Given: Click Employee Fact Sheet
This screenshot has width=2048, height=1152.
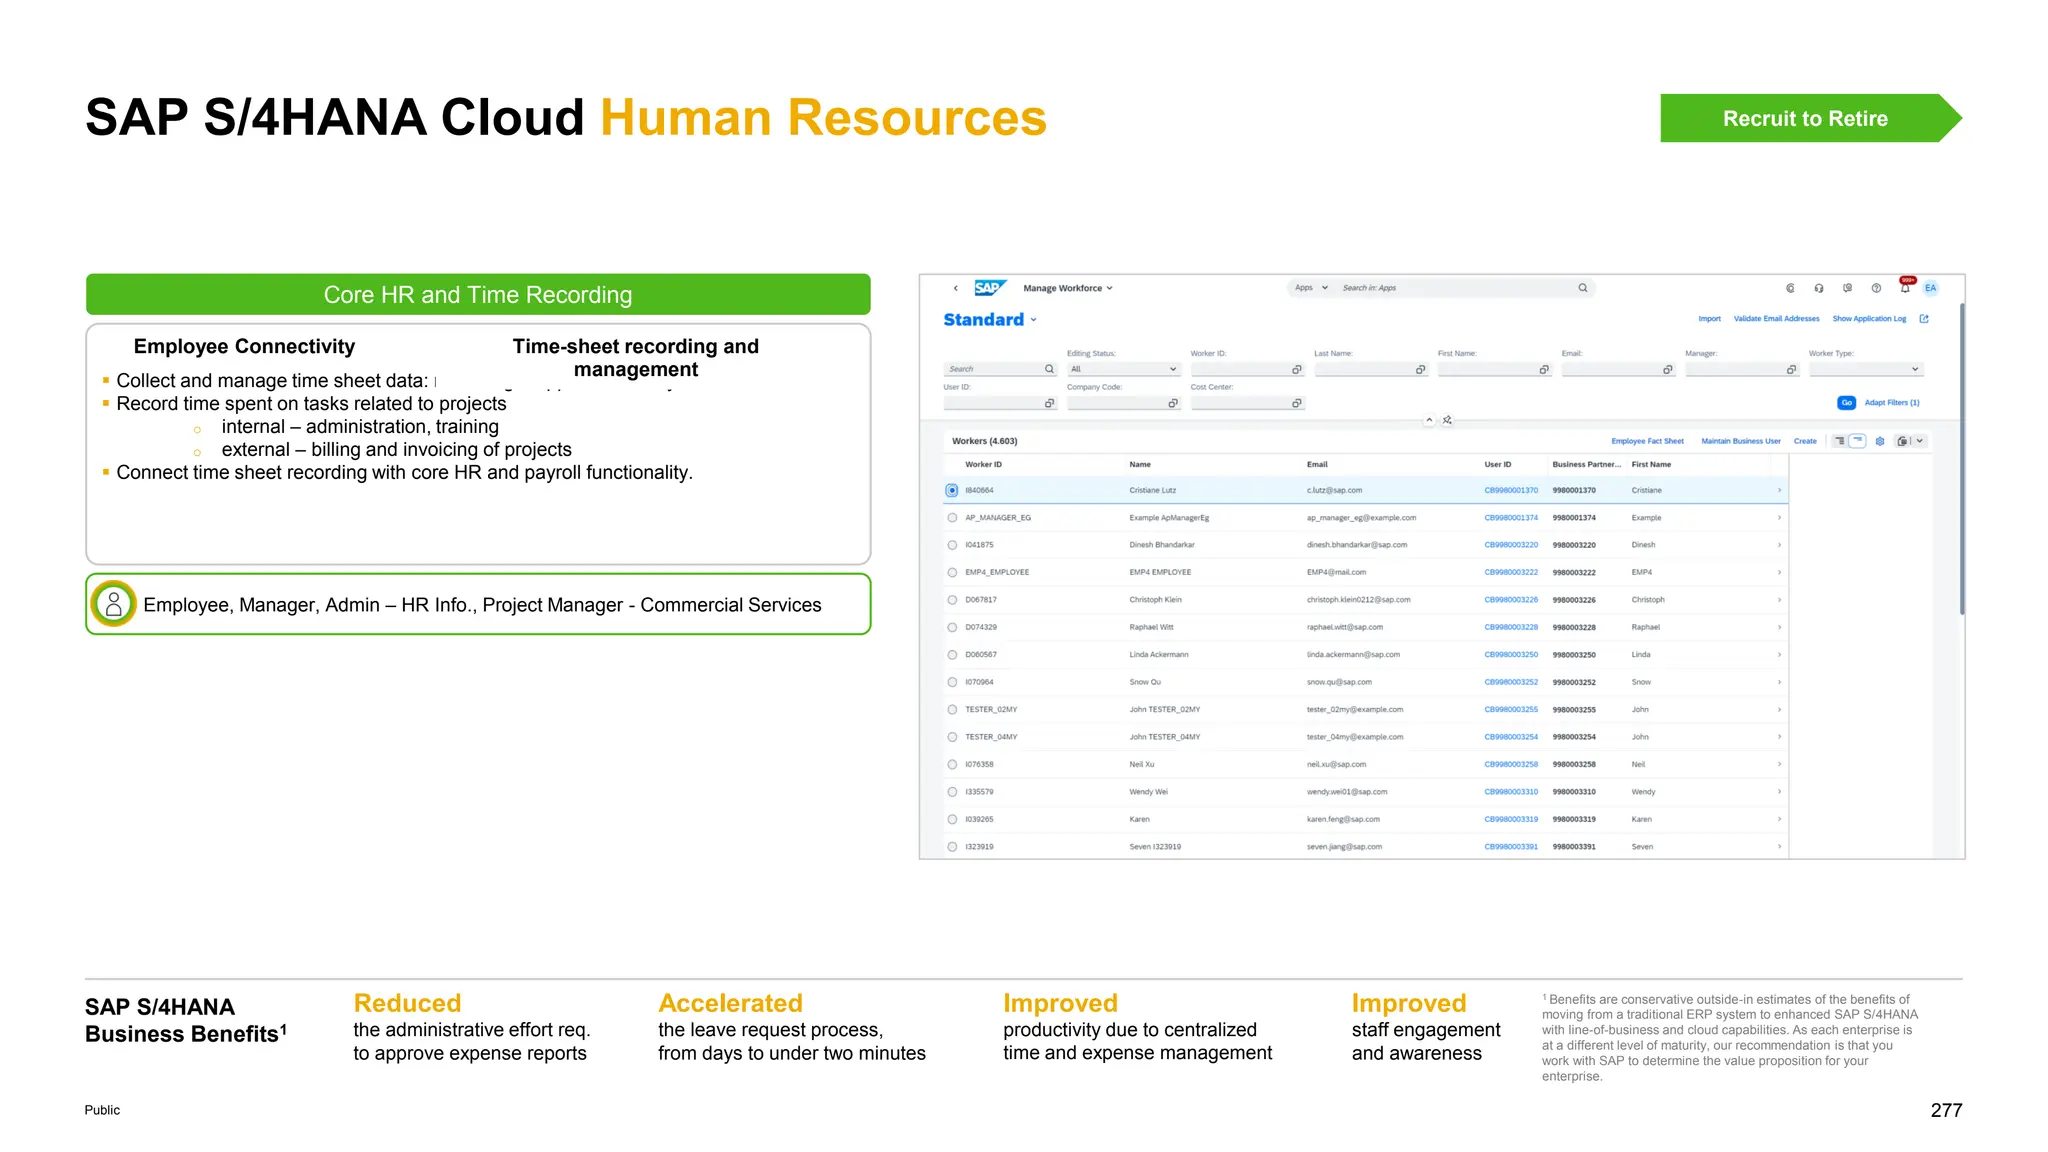Looking at the screenshot, I should (x=1647, y=441).
